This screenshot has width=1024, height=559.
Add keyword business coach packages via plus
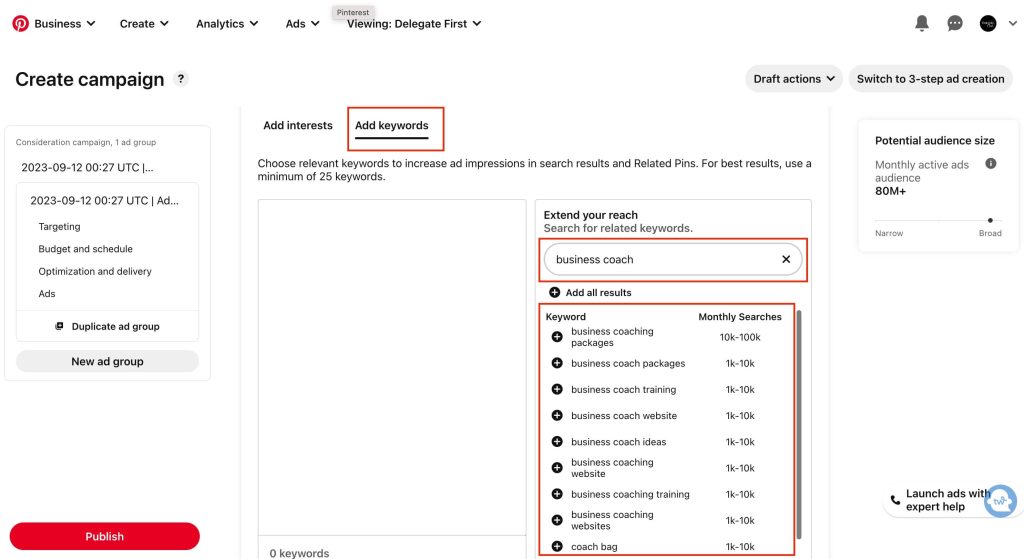pos(557,363)
